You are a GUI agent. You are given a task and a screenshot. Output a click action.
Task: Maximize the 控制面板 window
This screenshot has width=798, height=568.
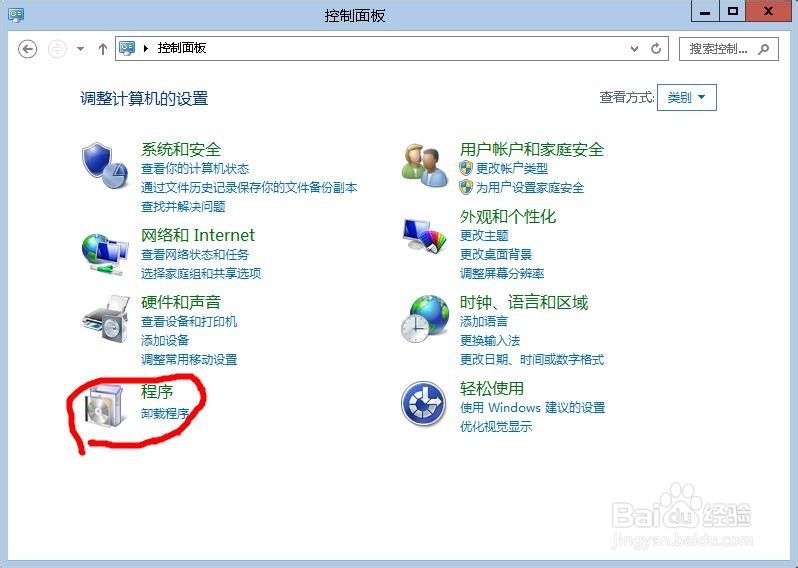click(x=732, y=11)
